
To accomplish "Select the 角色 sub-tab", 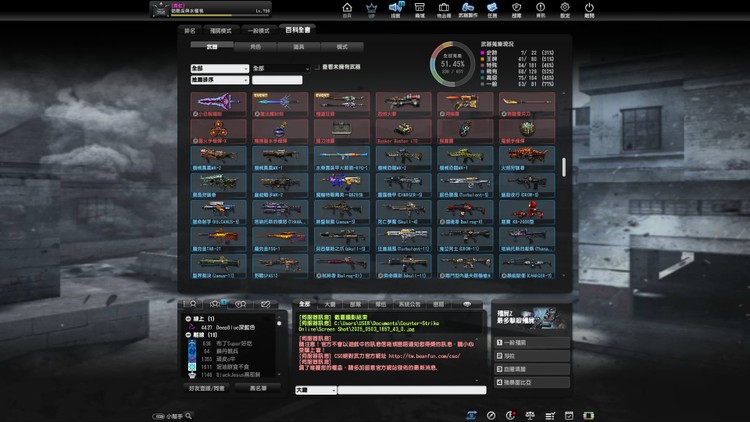I will coord(255,47).
